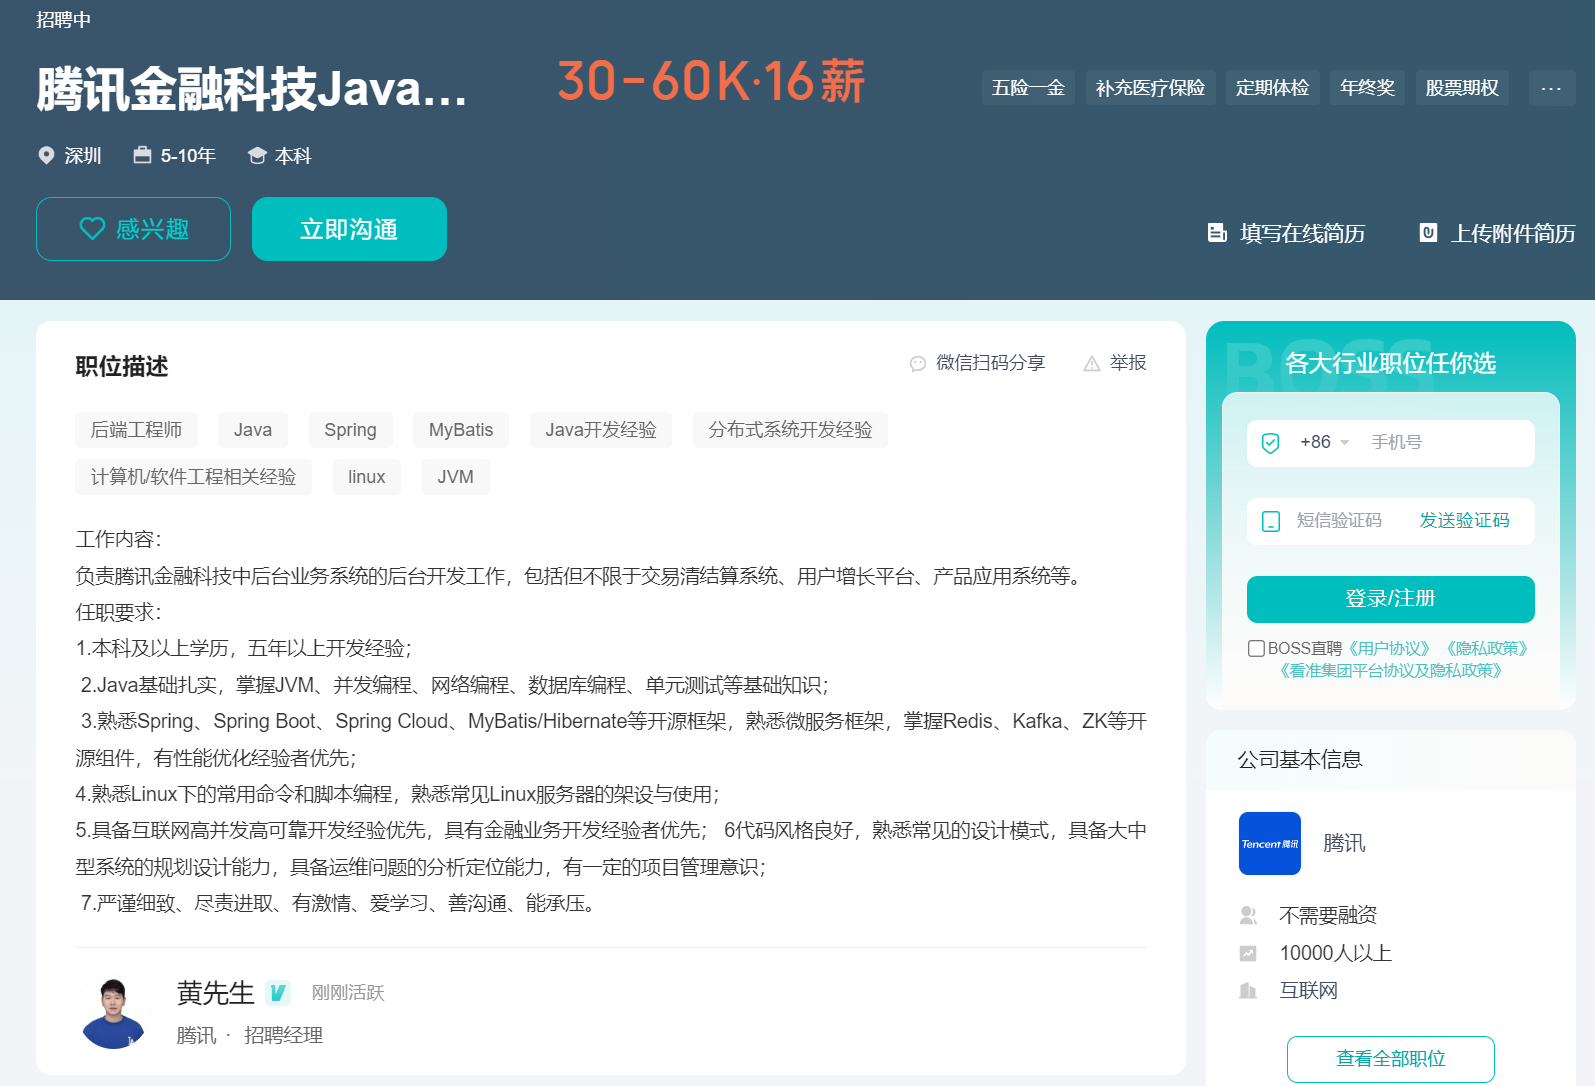Click the 登录/注册 button
The height and width of the screenshot is (1086, 1595).
(x=1390, y=599)
